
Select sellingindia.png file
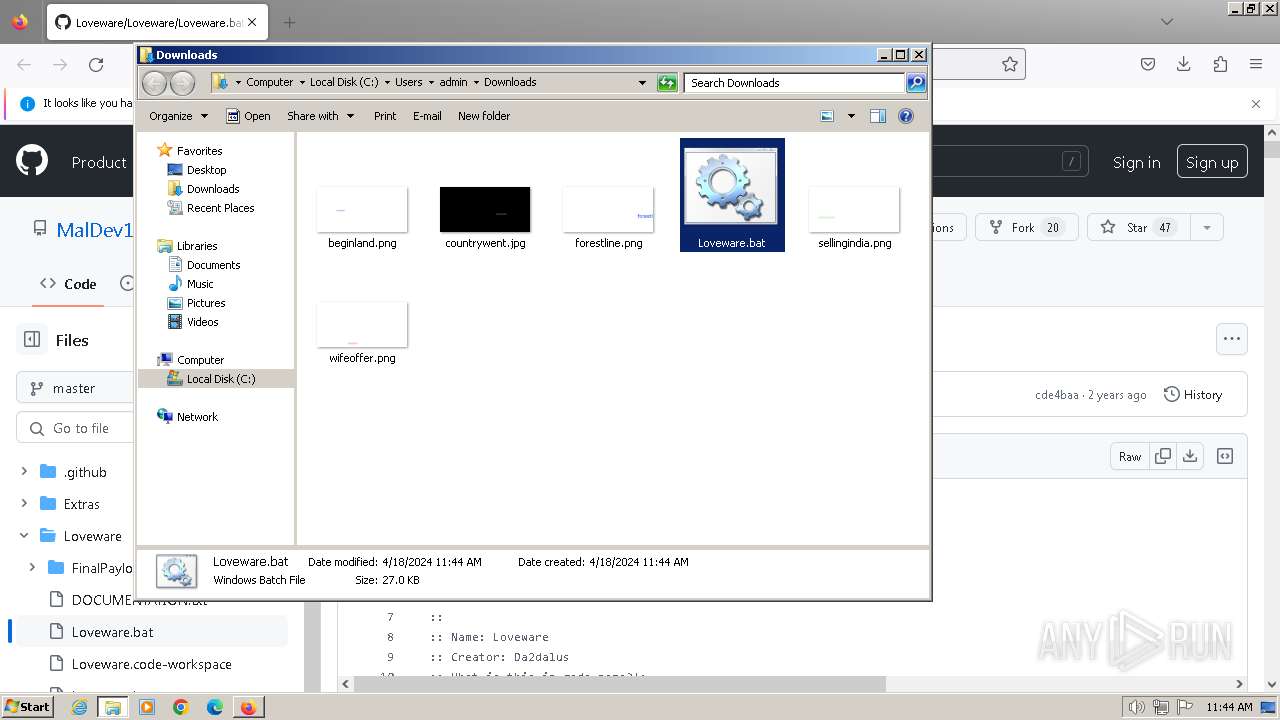point(854,217)
